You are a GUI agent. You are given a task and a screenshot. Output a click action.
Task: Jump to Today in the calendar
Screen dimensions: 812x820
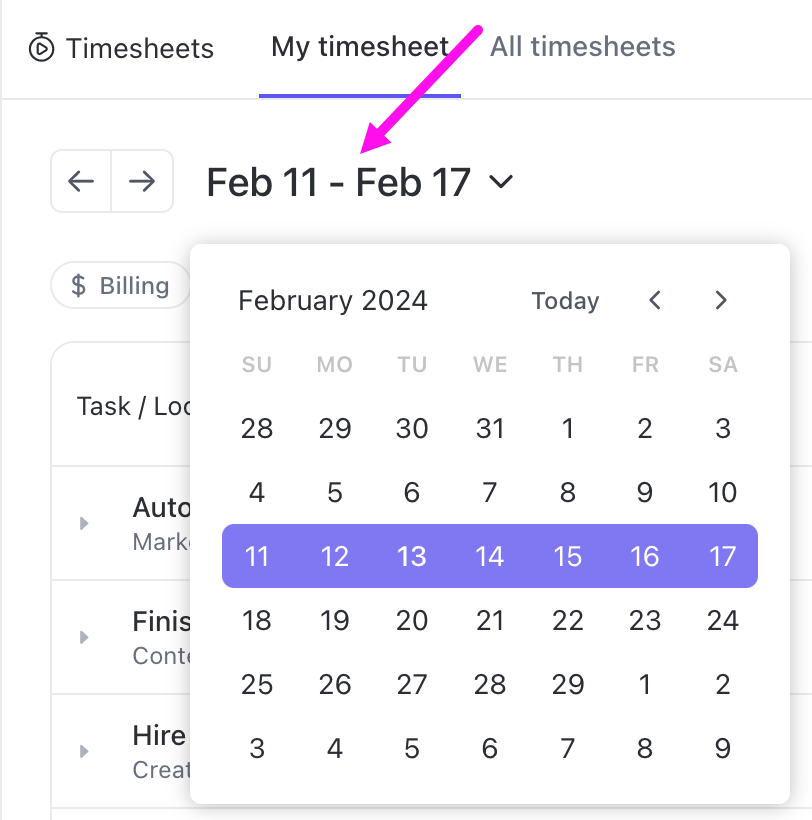coord(565,301)
